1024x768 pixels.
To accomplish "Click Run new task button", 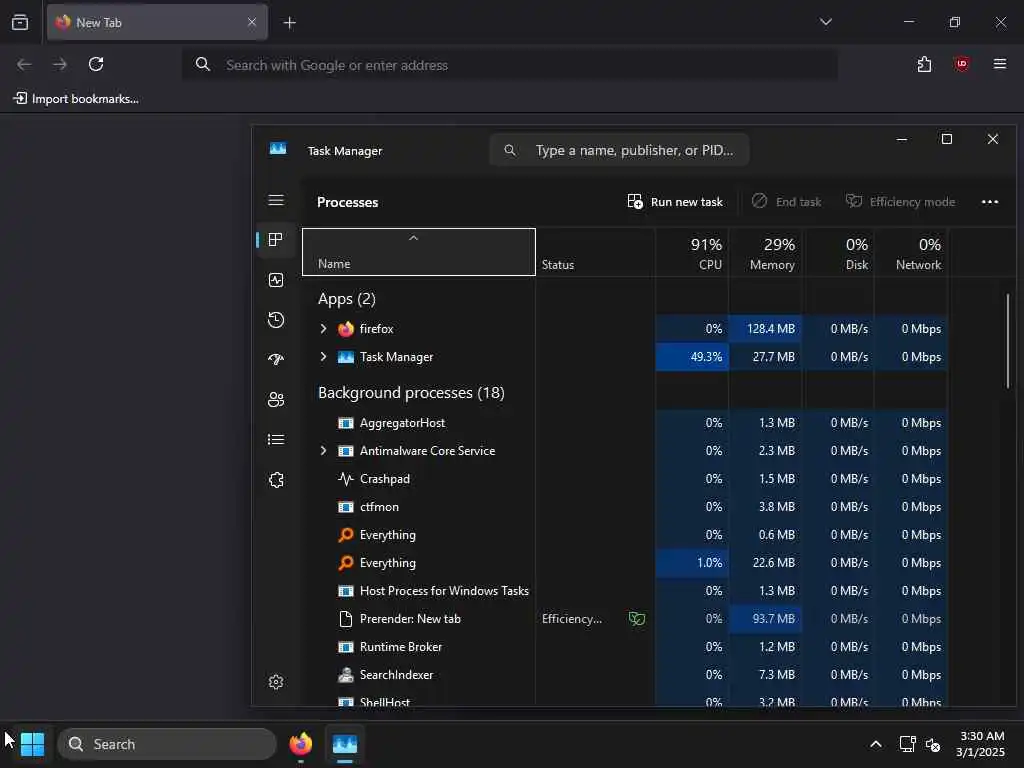I will 675,202.
